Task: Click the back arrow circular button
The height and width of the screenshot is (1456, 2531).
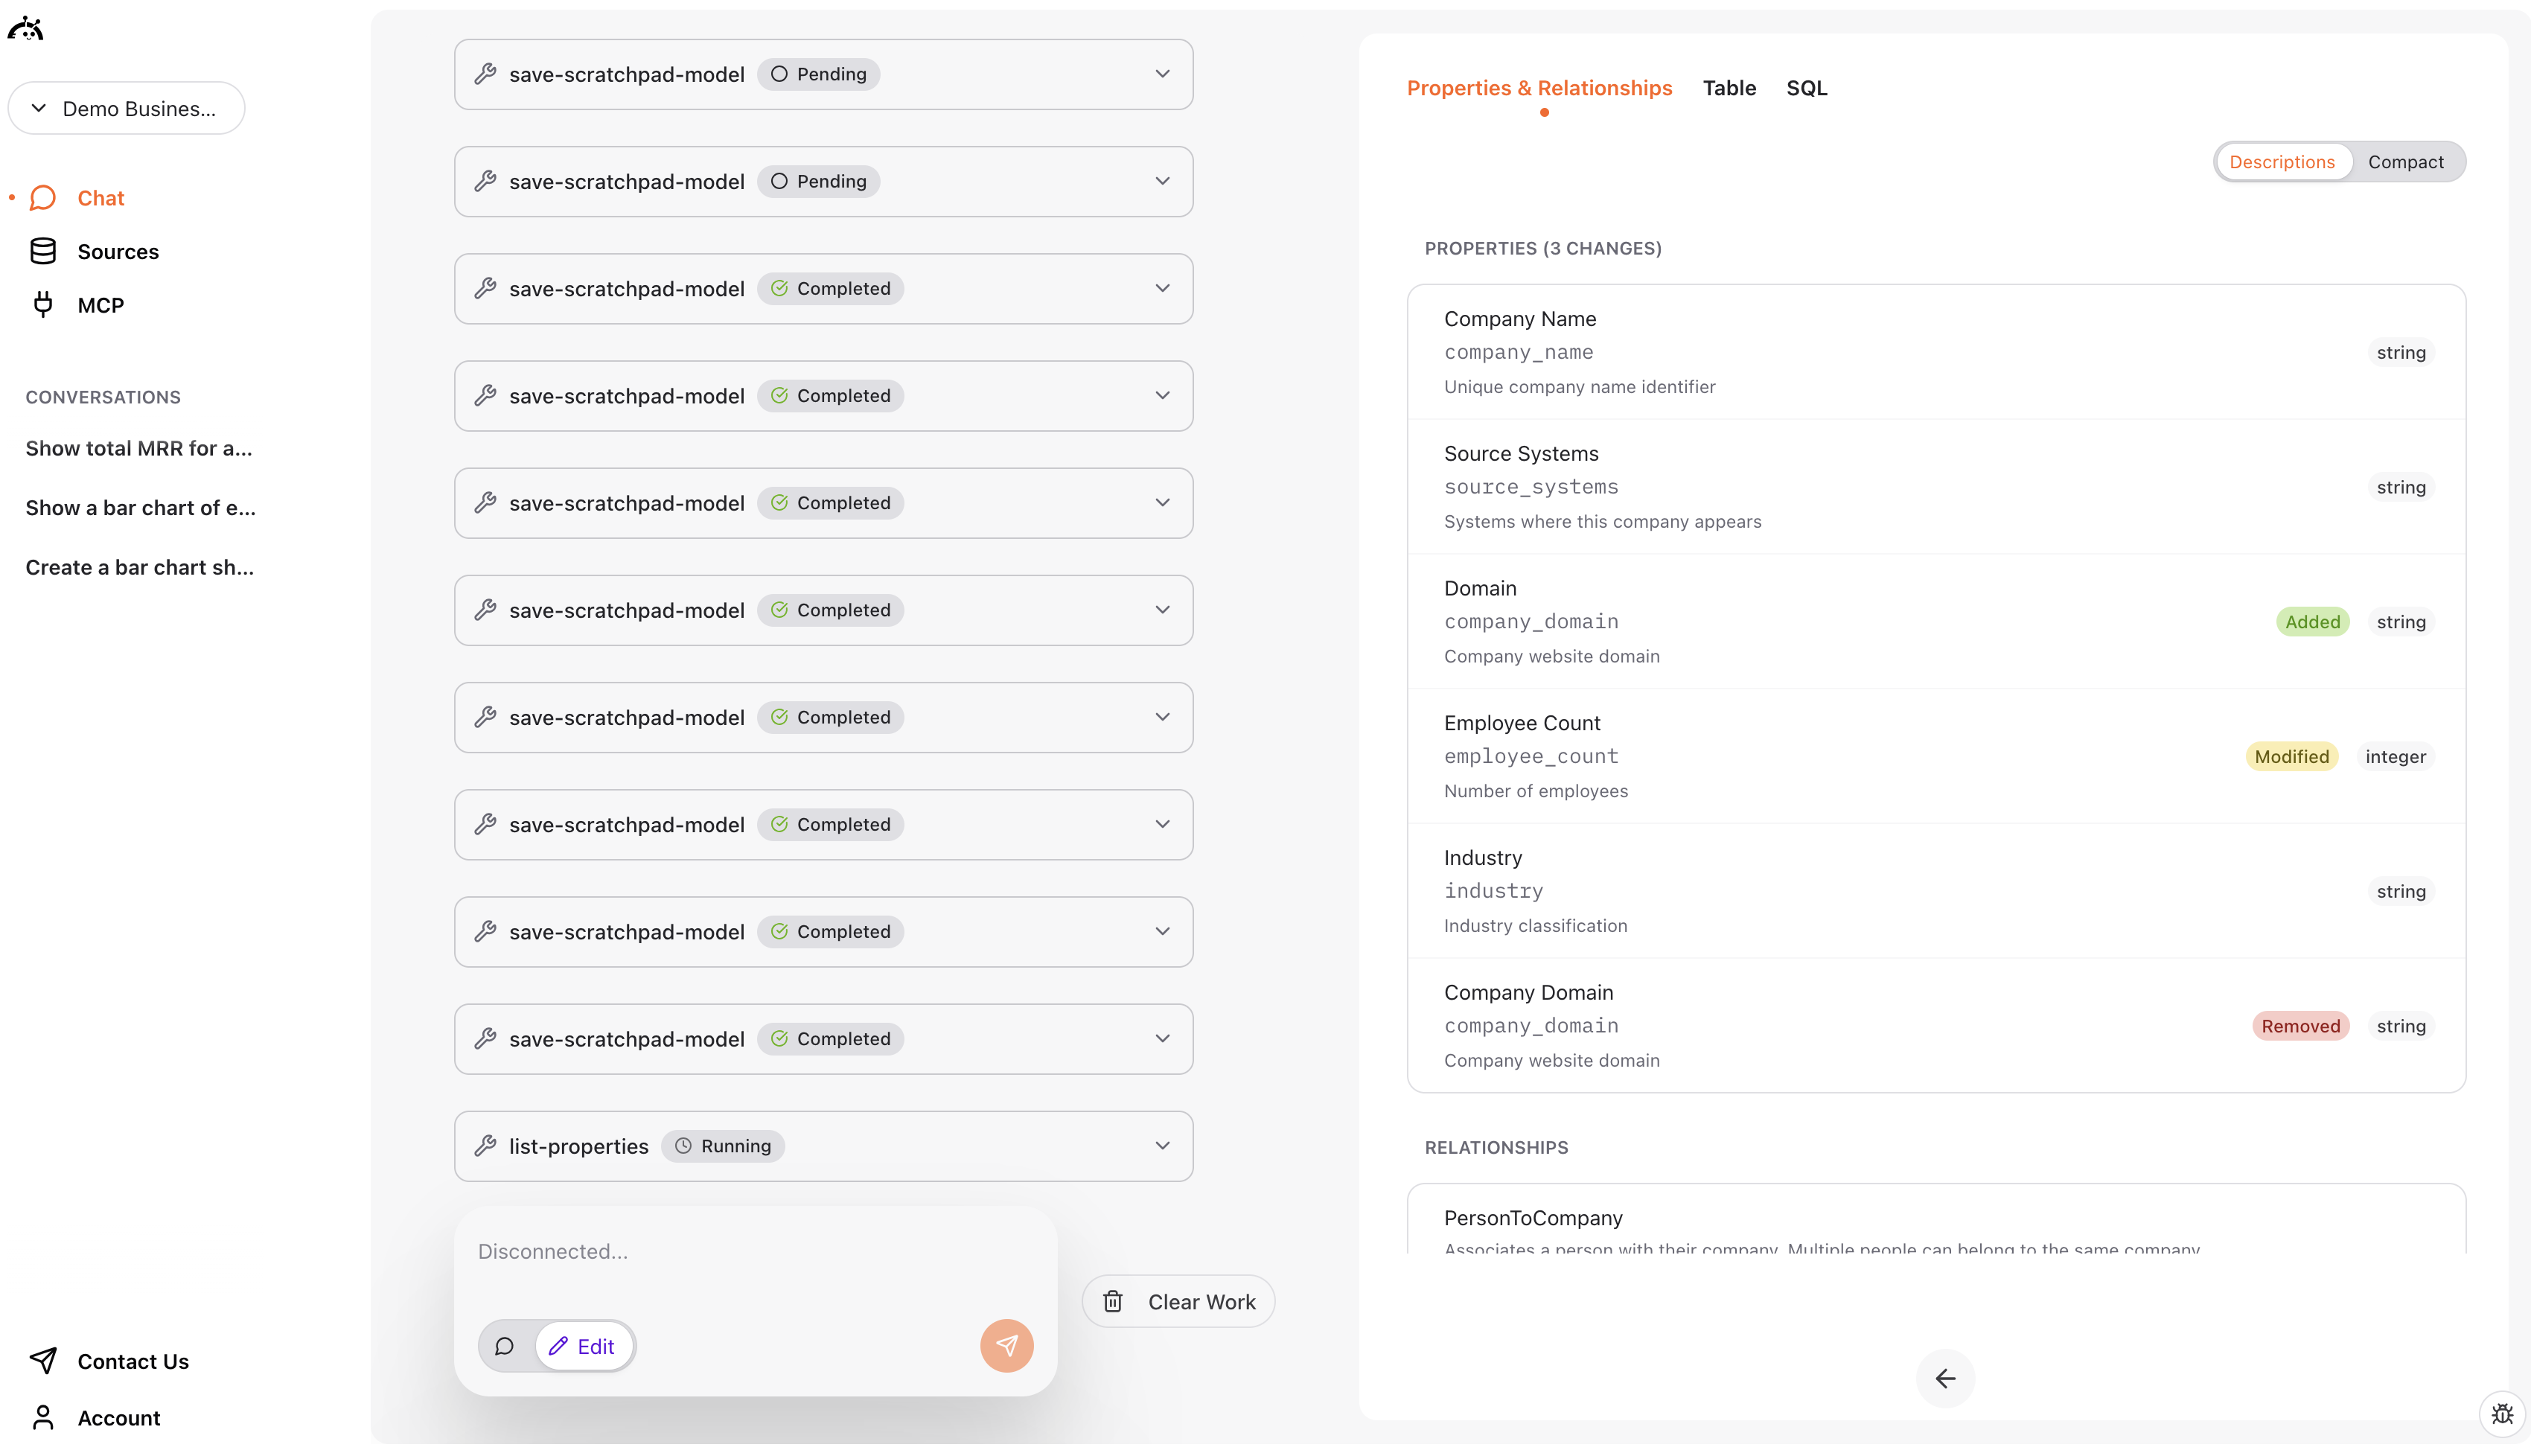Action: (1945, 1378)
